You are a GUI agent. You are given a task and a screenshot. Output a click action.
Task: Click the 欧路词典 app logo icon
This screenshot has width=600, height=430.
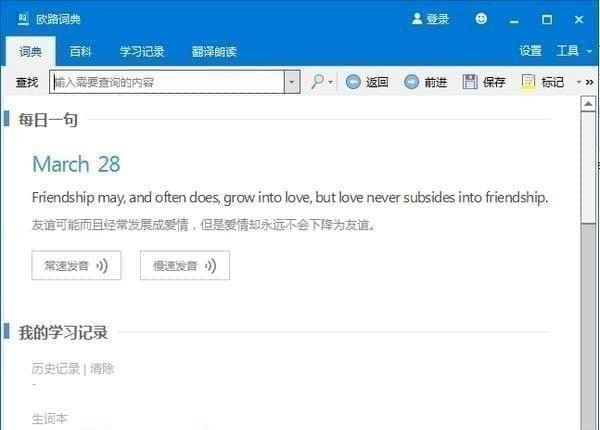(23, 19)
